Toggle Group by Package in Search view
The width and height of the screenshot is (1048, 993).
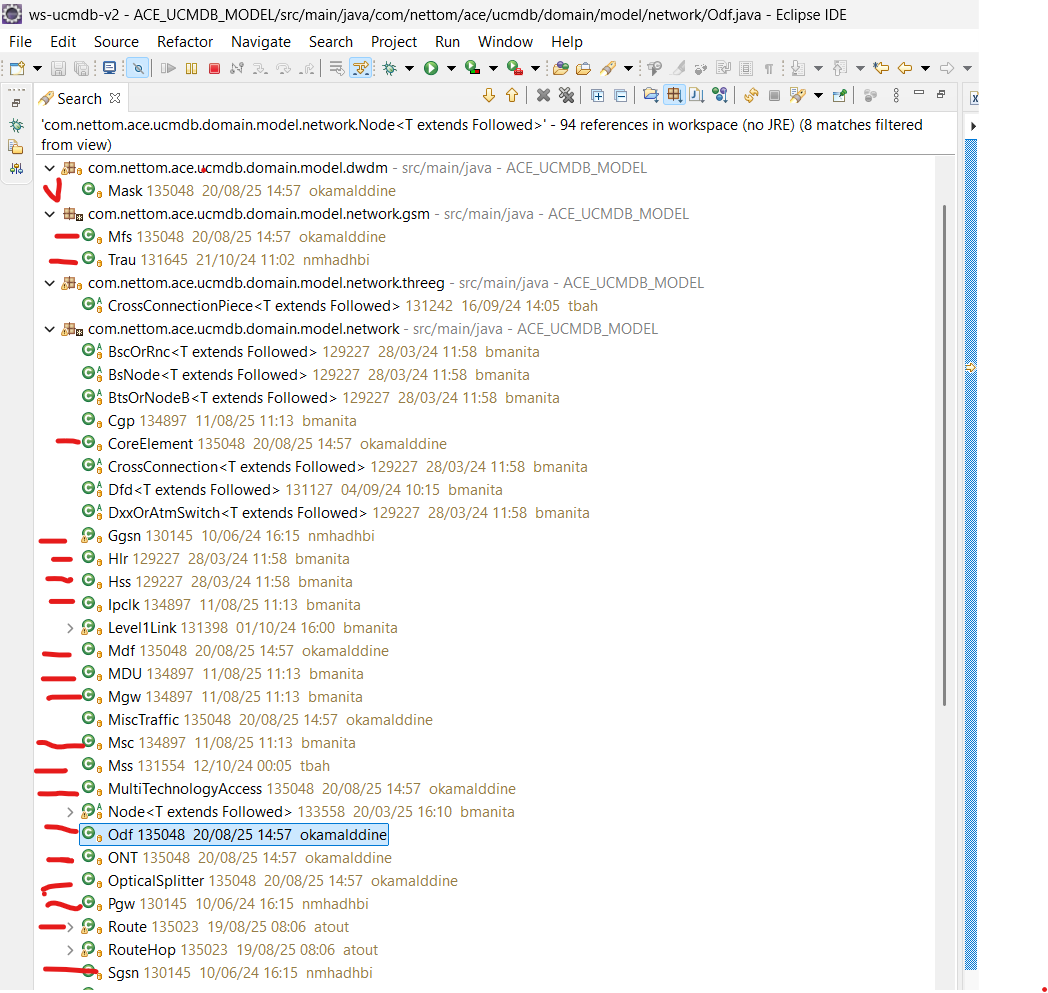point(674,96)
